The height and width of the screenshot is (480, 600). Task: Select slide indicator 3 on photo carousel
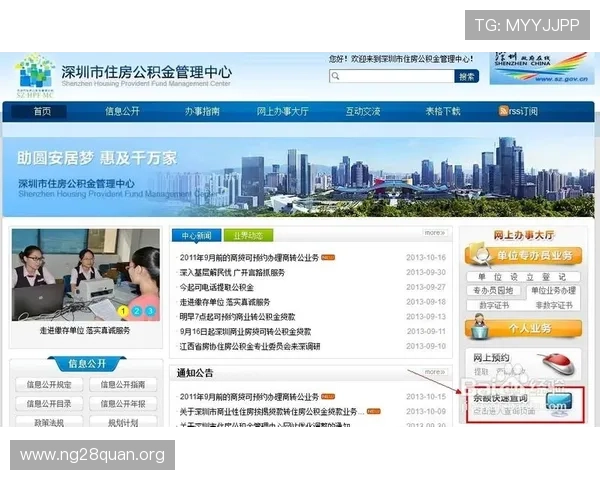coord(150,311)
